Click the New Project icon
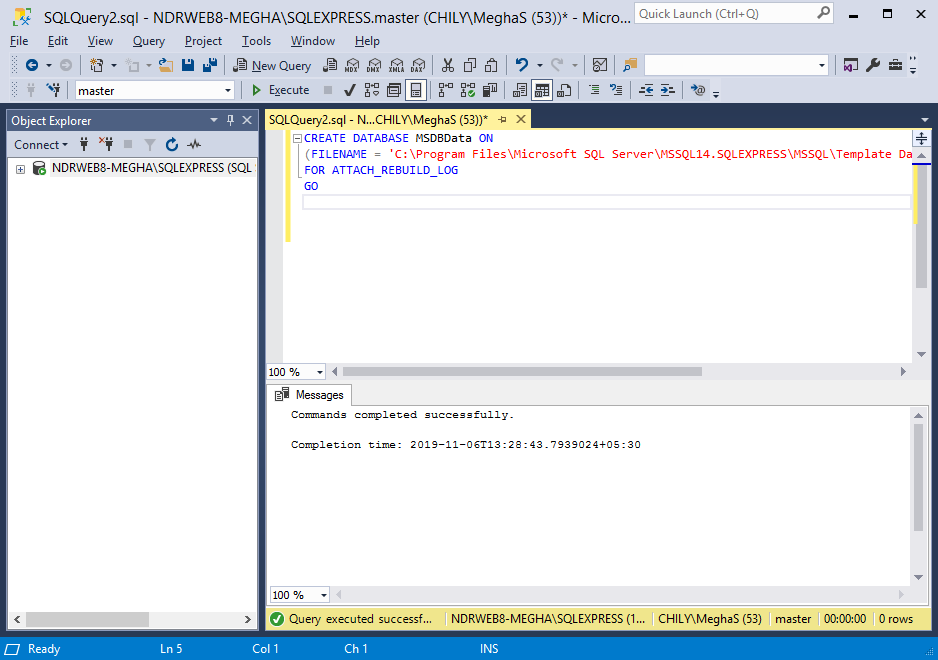The width and height of the screenshot is (938, 660). point(96,65)
